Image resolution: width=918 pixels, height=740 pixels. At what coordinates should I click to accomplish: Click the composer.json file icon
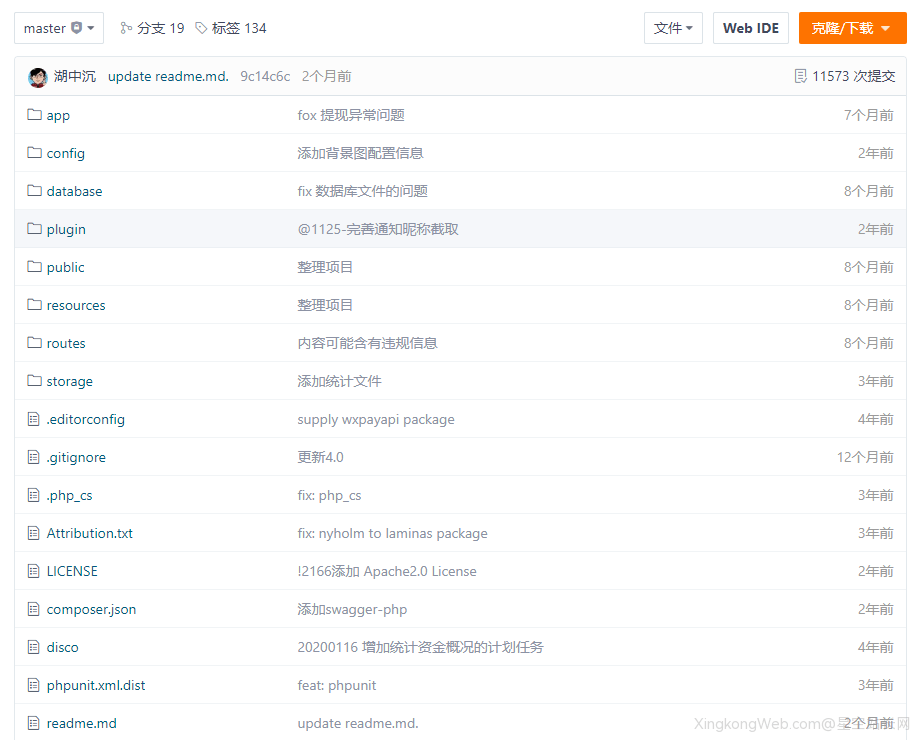(34, 609)
